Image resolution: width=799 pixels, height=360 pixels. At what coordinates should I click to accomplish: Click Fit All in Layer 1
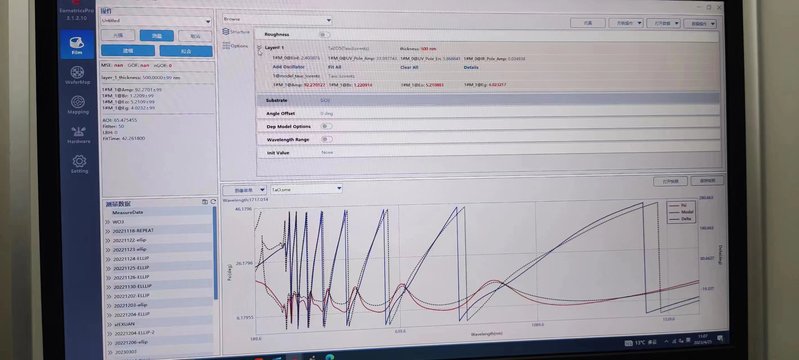point(335,67)
